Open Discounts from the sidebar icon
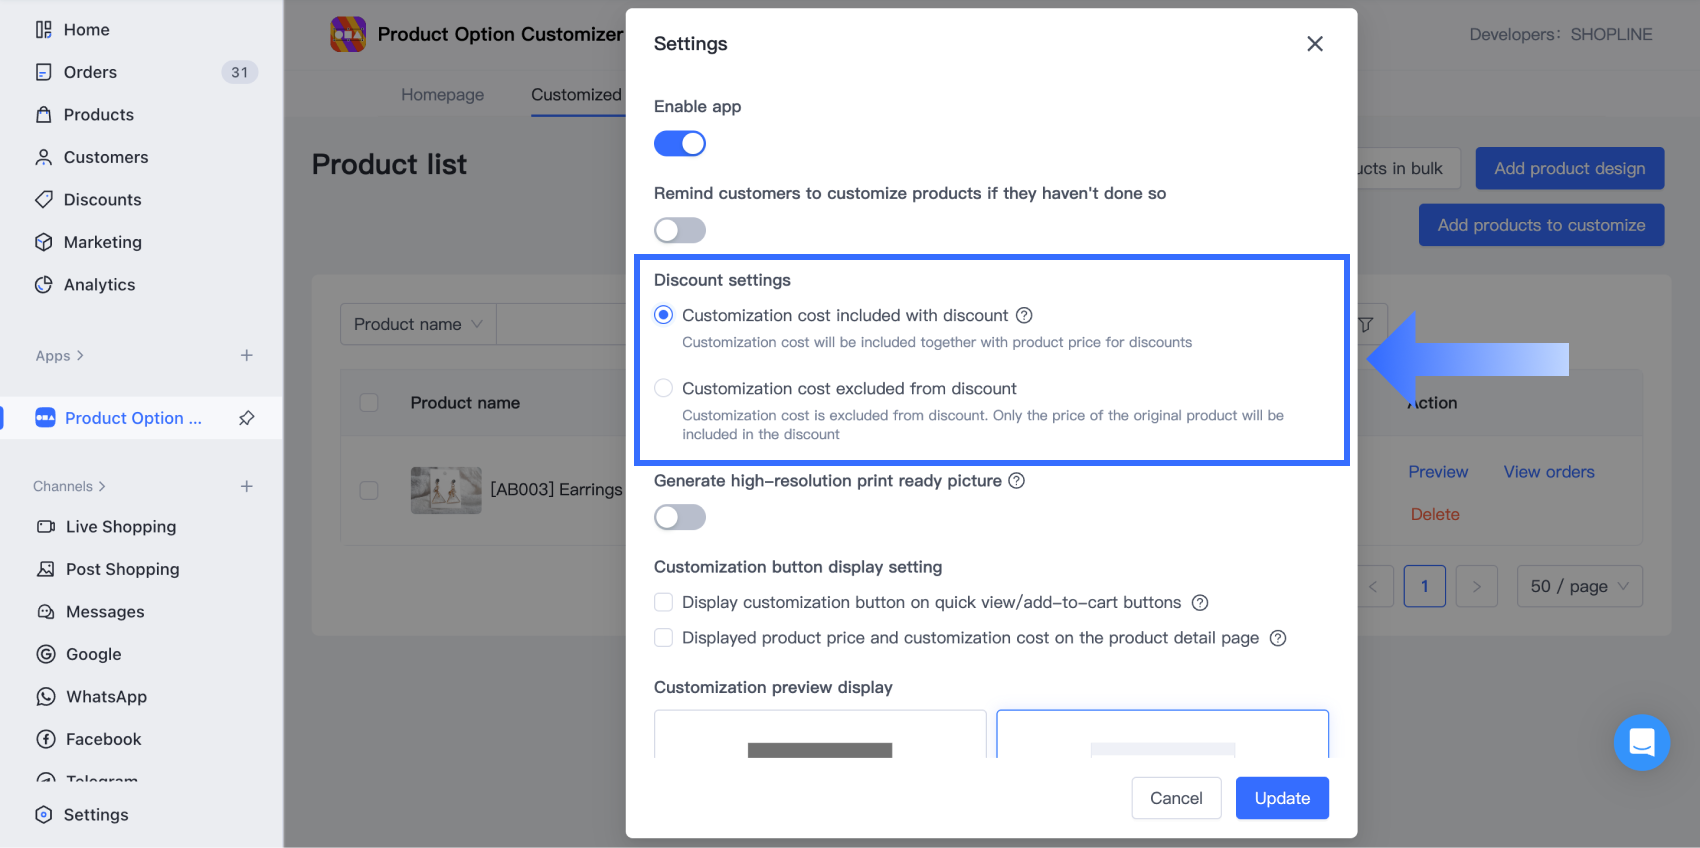This screenshot has width=1700, height=848. 44,199
